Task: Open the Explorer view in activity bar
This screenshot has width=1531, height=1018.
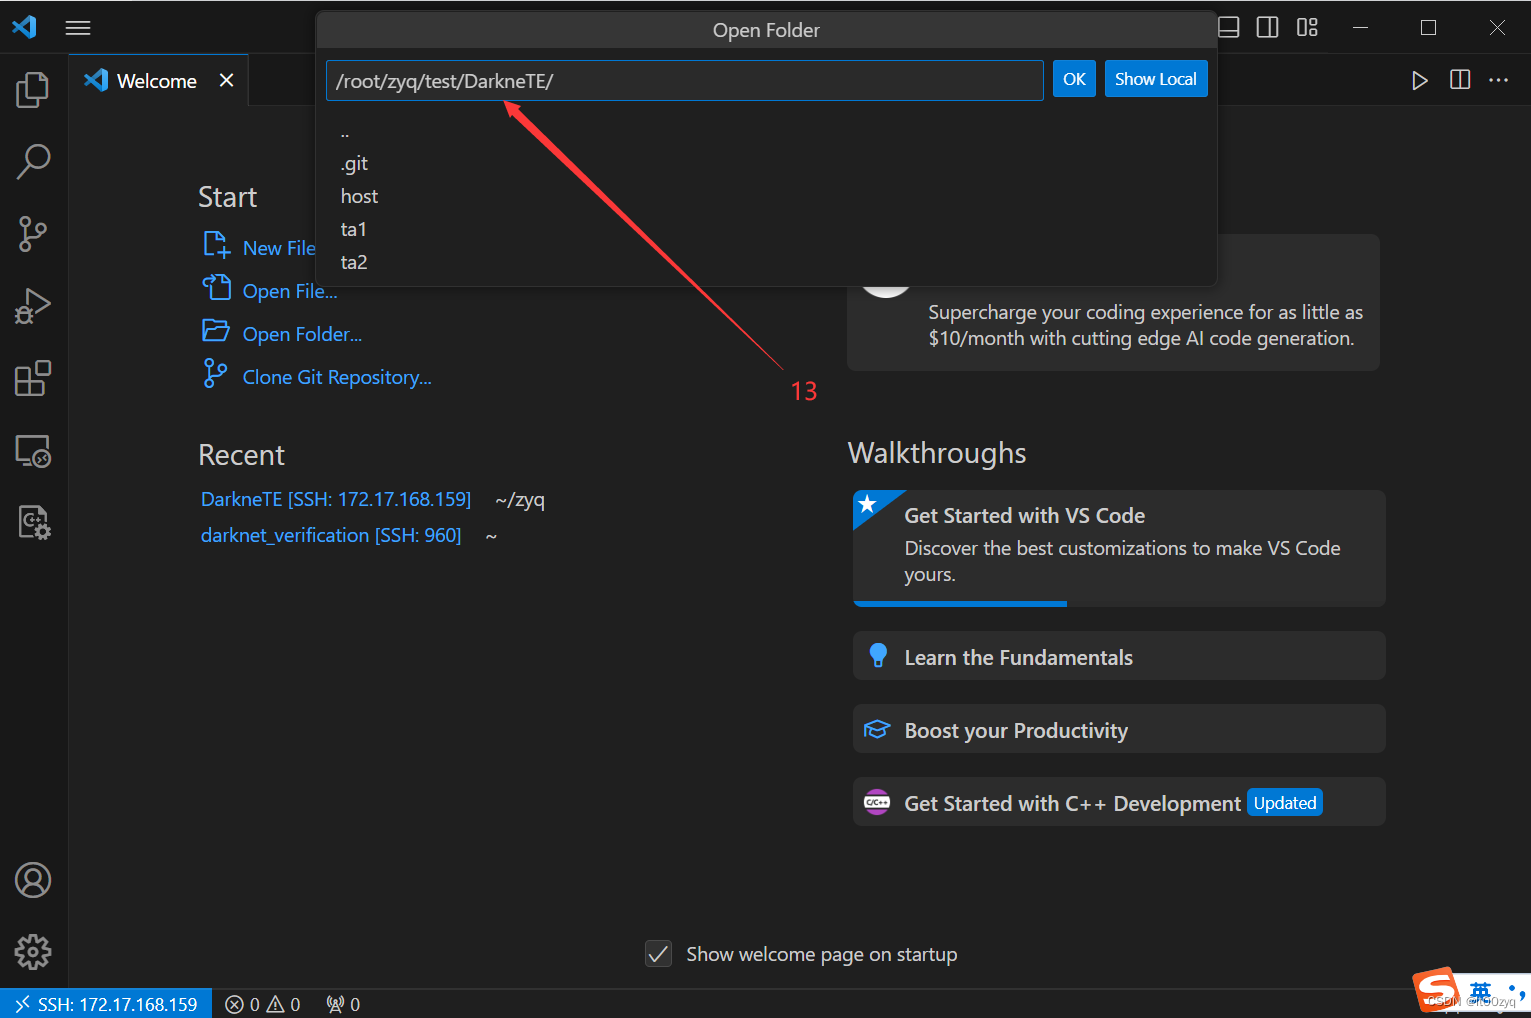Action: (33, 90)
